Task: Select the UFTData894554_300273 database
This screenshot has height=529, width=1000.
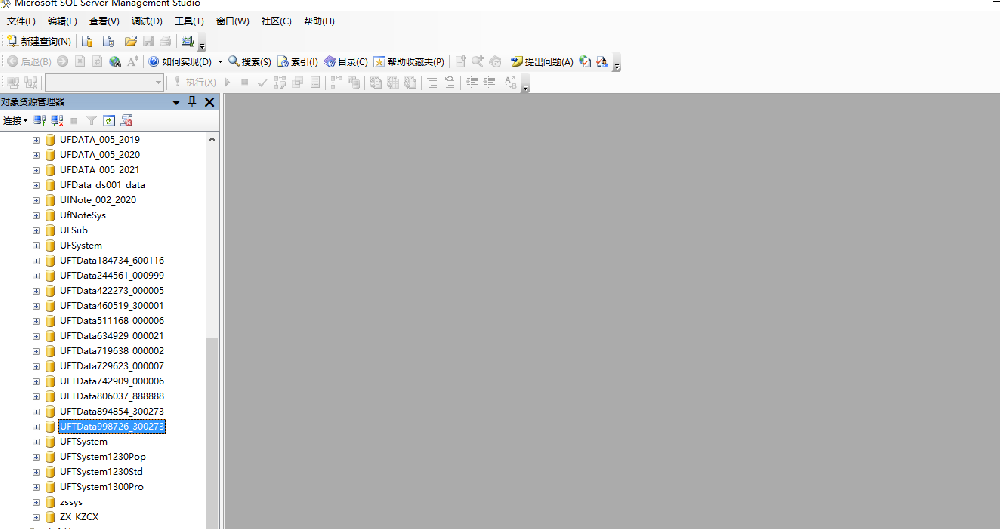Action: [x=112, y=412]
